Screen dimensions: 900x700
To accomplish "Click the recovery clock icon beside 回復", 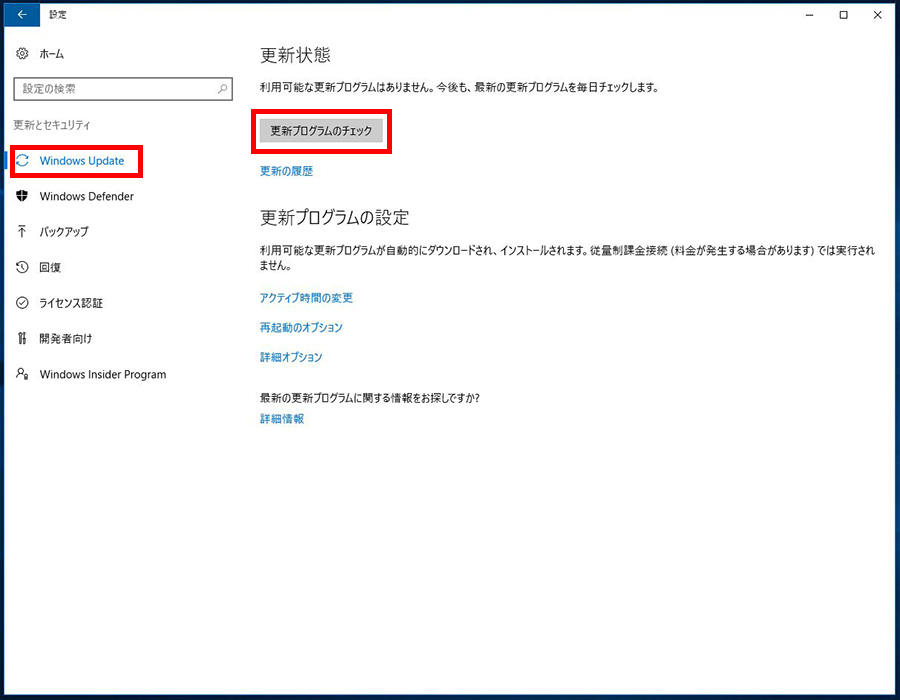I will pos(22,267).
